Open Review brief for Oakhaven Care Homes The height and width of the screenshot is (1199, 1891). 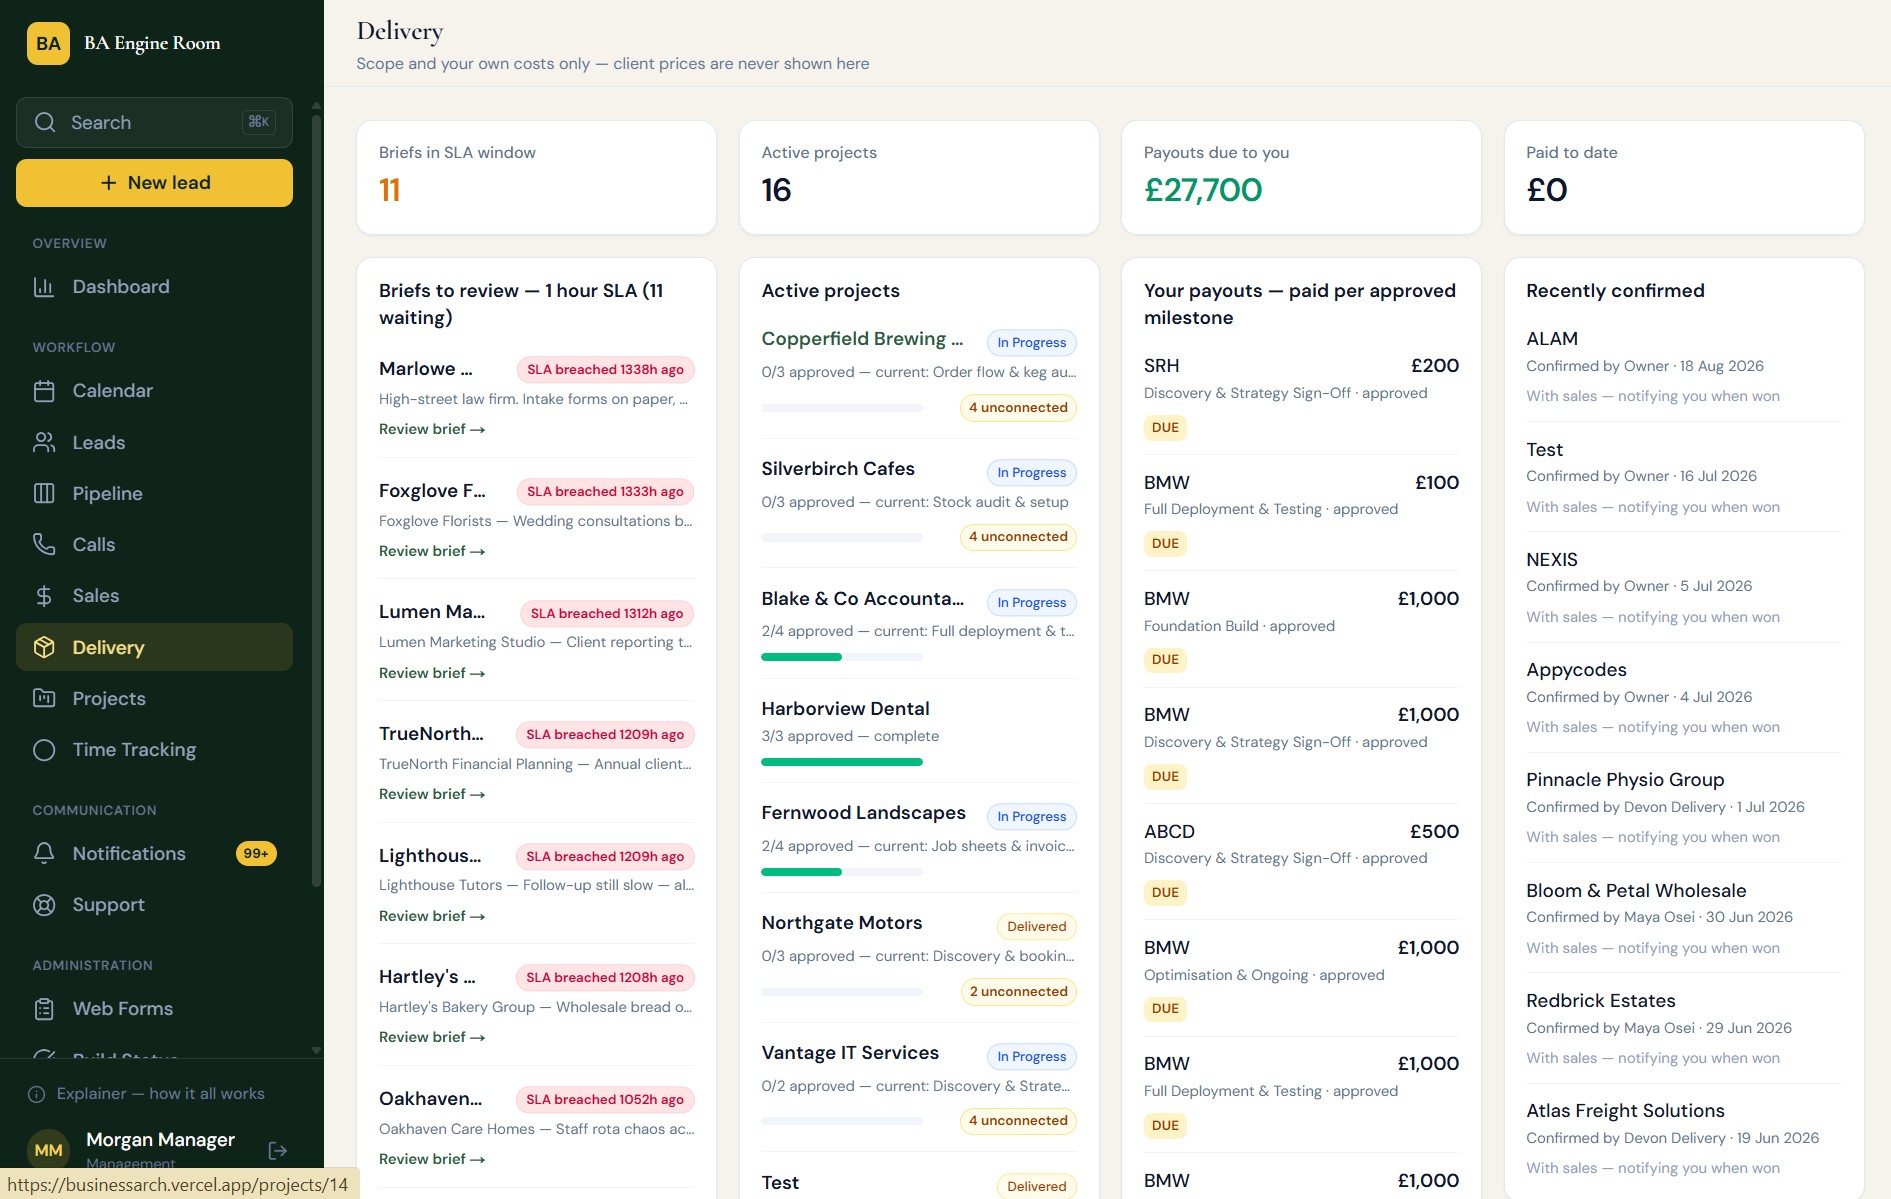(x=432, y=1159)
